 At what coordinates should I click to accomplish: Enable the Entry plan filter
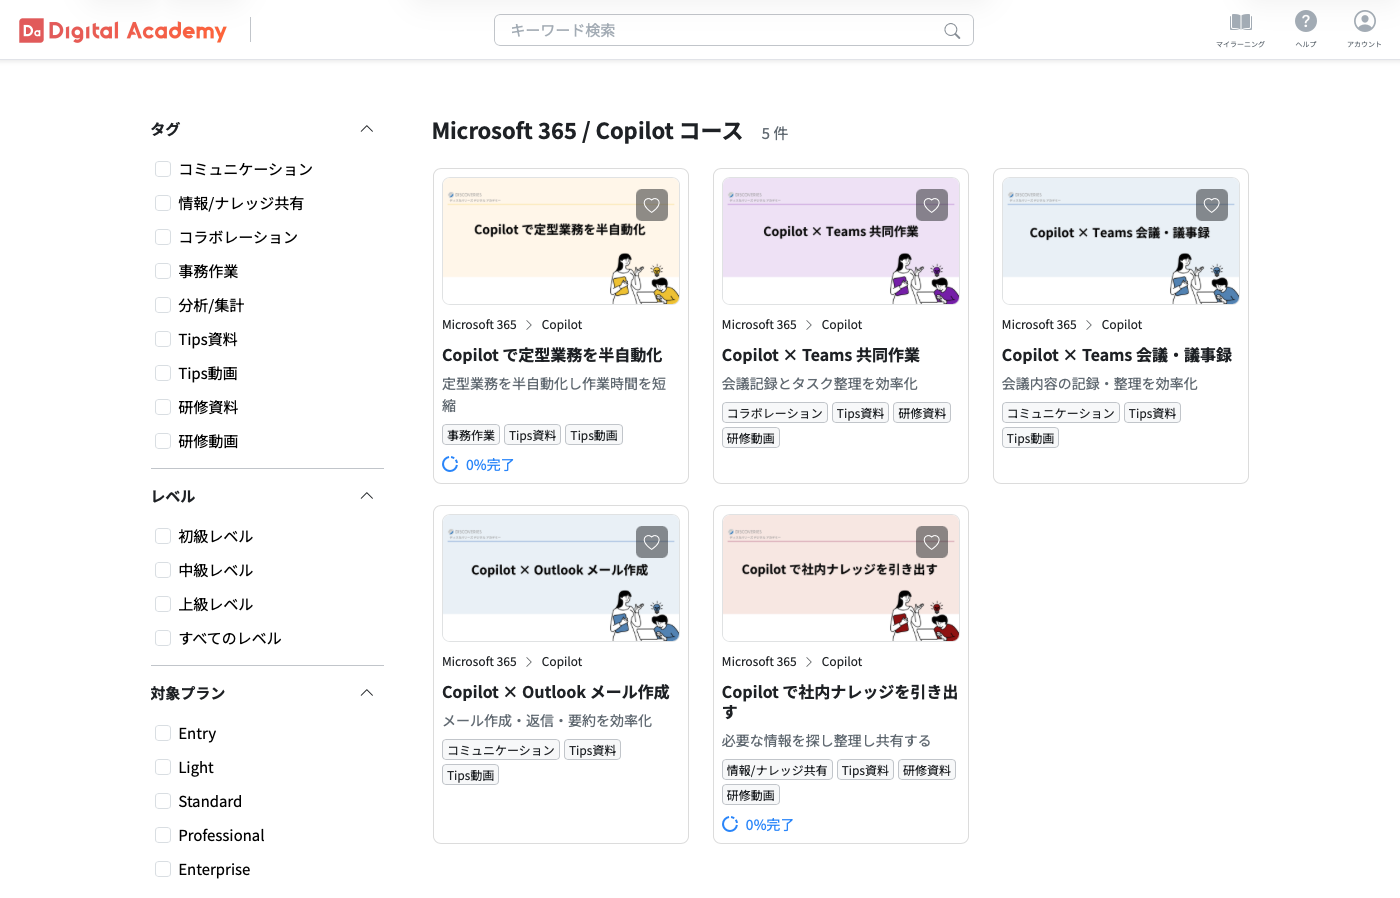(163, 733)
